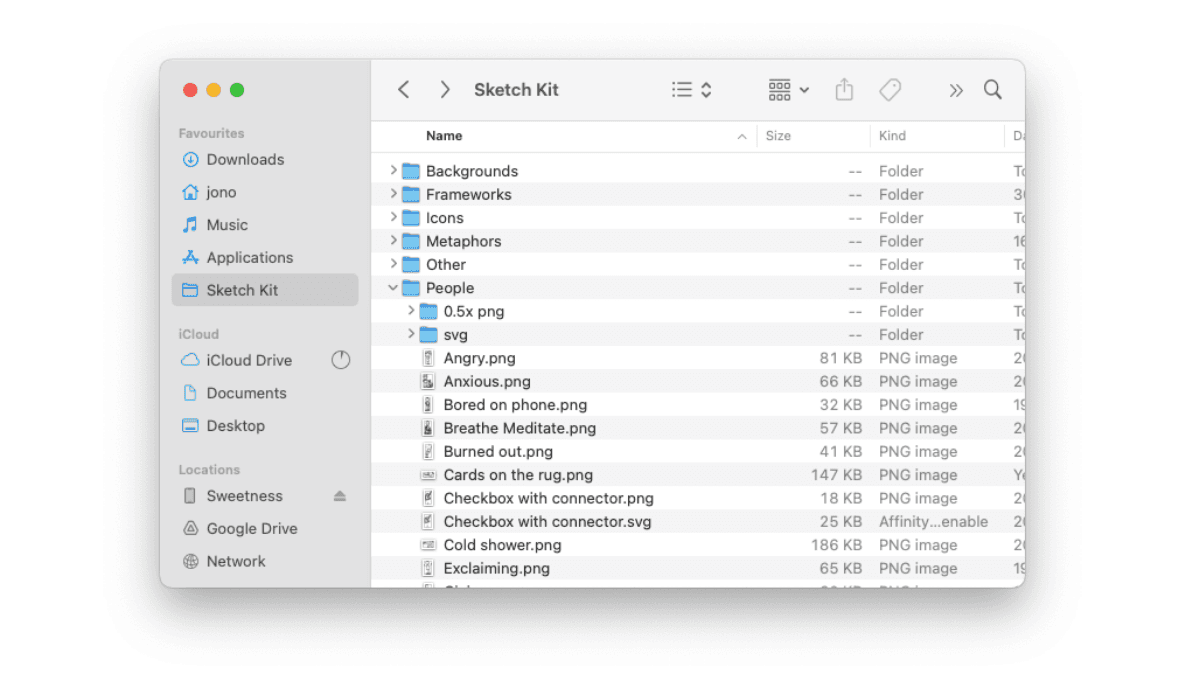The width and height of the screenshot is (1200, 675).
Task: Click the Edit Tags icon
Action: point(890,90)
